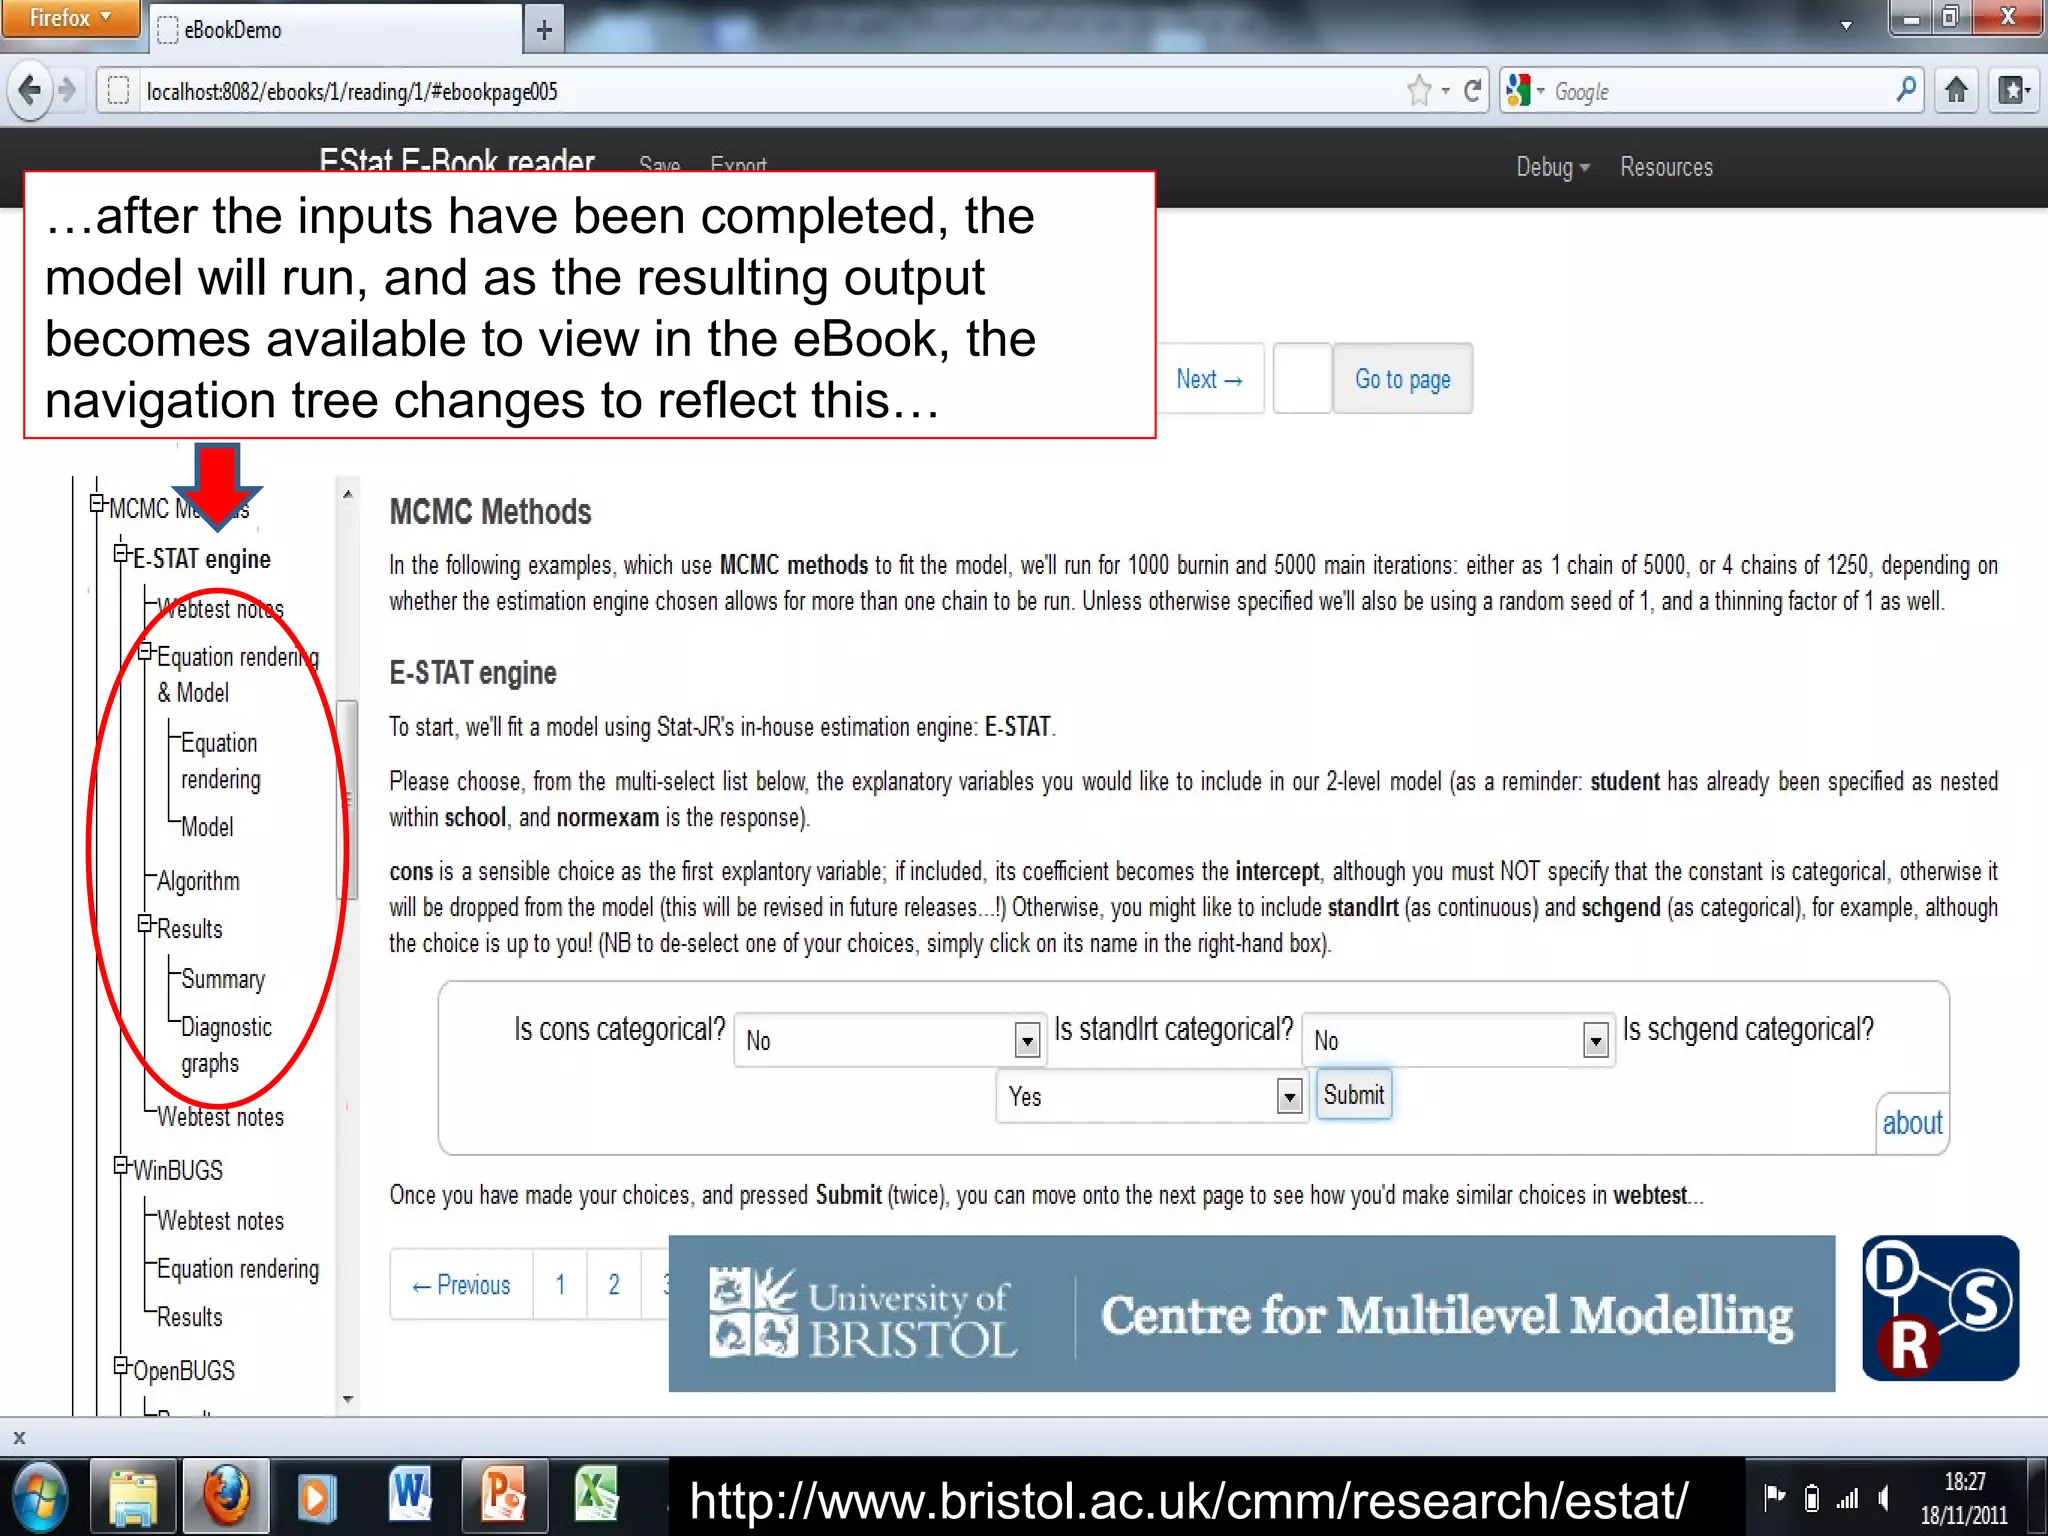Click the Go to page button

(1402, 379)
